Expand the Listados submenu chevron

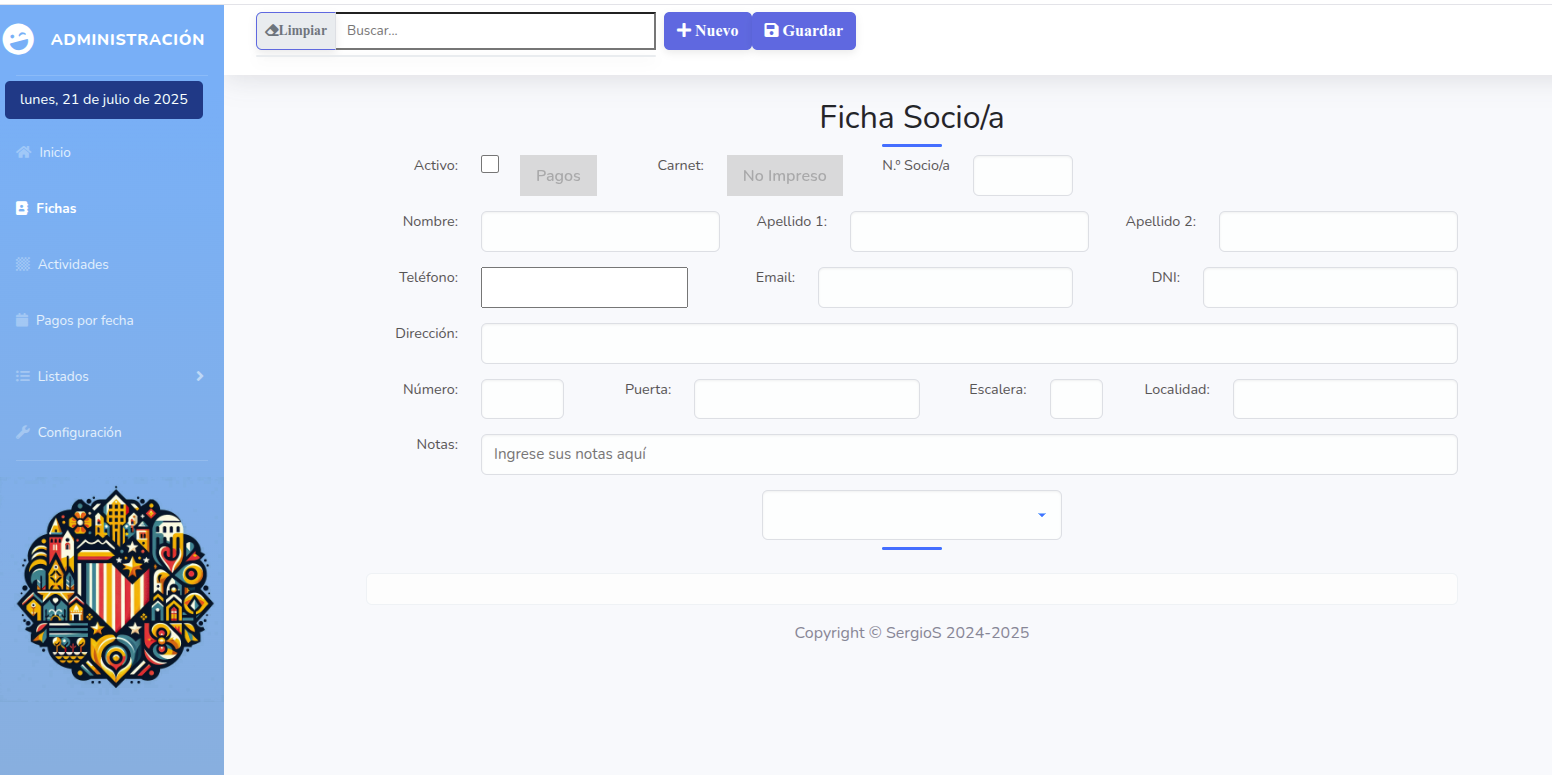coord(199,376)
